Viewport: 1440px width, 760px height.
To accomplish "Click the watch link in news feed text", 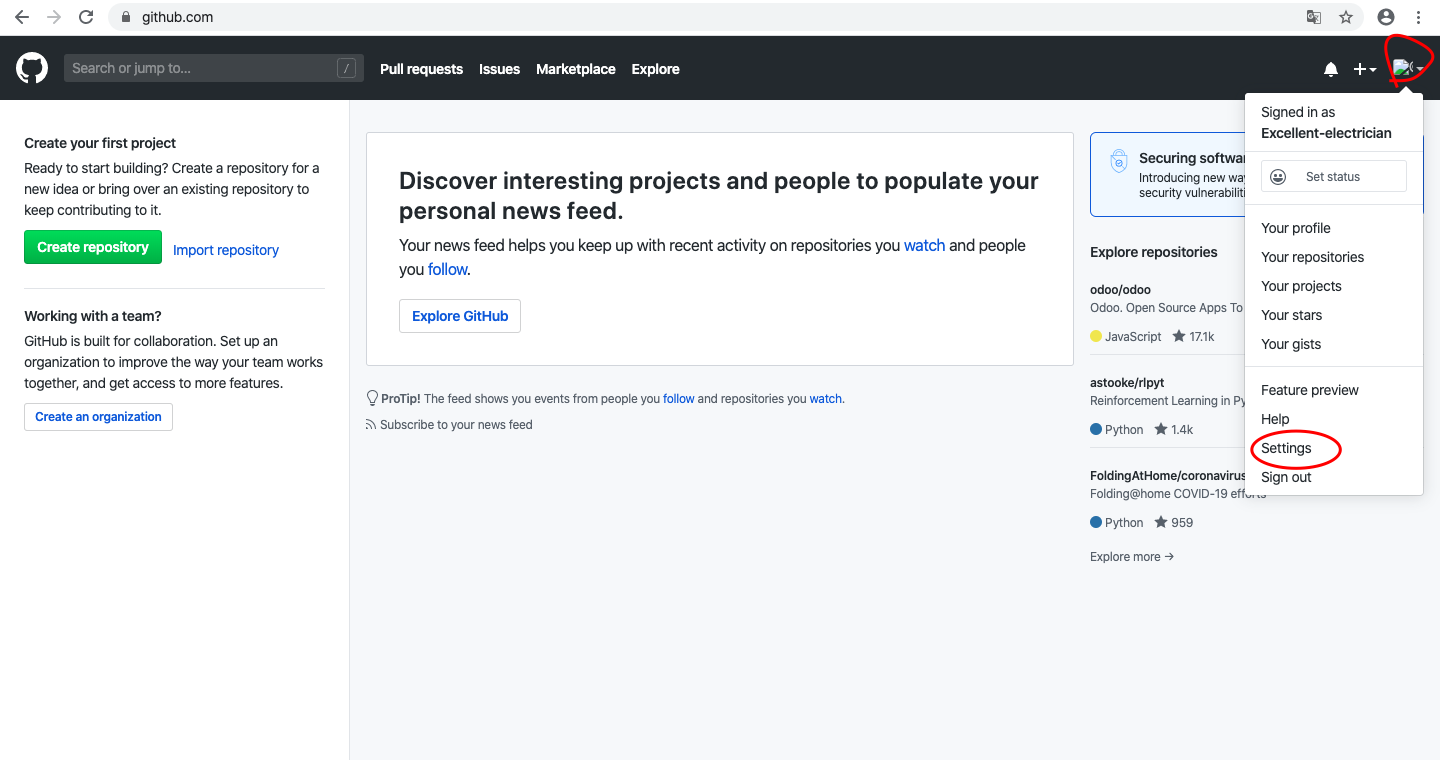I will pyautogui.click(x=924, y=245).
